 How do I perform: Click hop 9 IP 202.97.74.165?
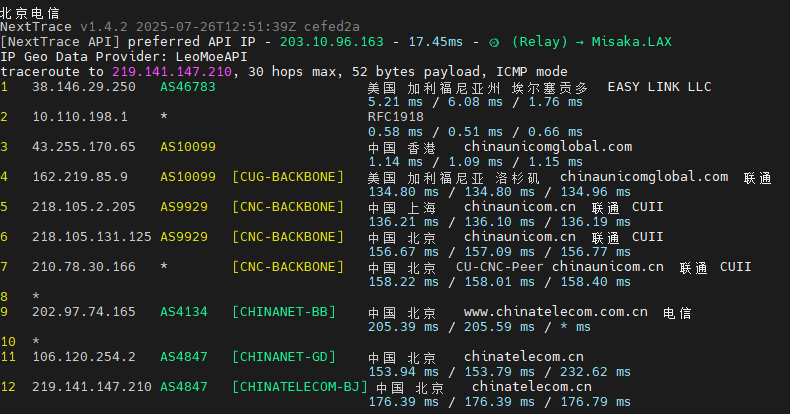[84, 312]
